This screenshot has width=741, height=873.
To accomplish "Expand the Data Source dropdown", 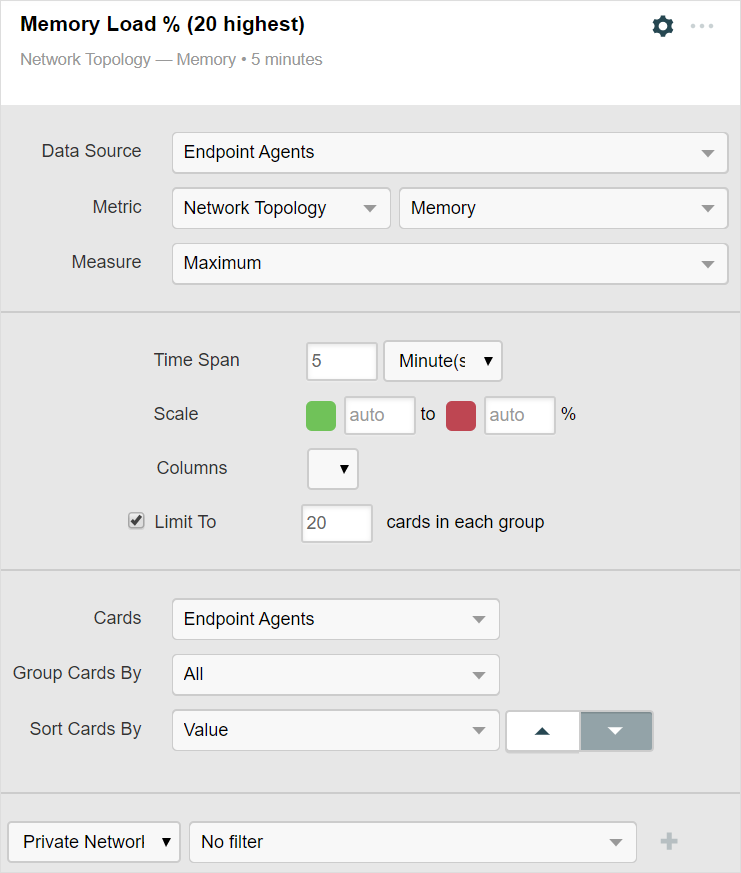I will click(x=449, y=153).
